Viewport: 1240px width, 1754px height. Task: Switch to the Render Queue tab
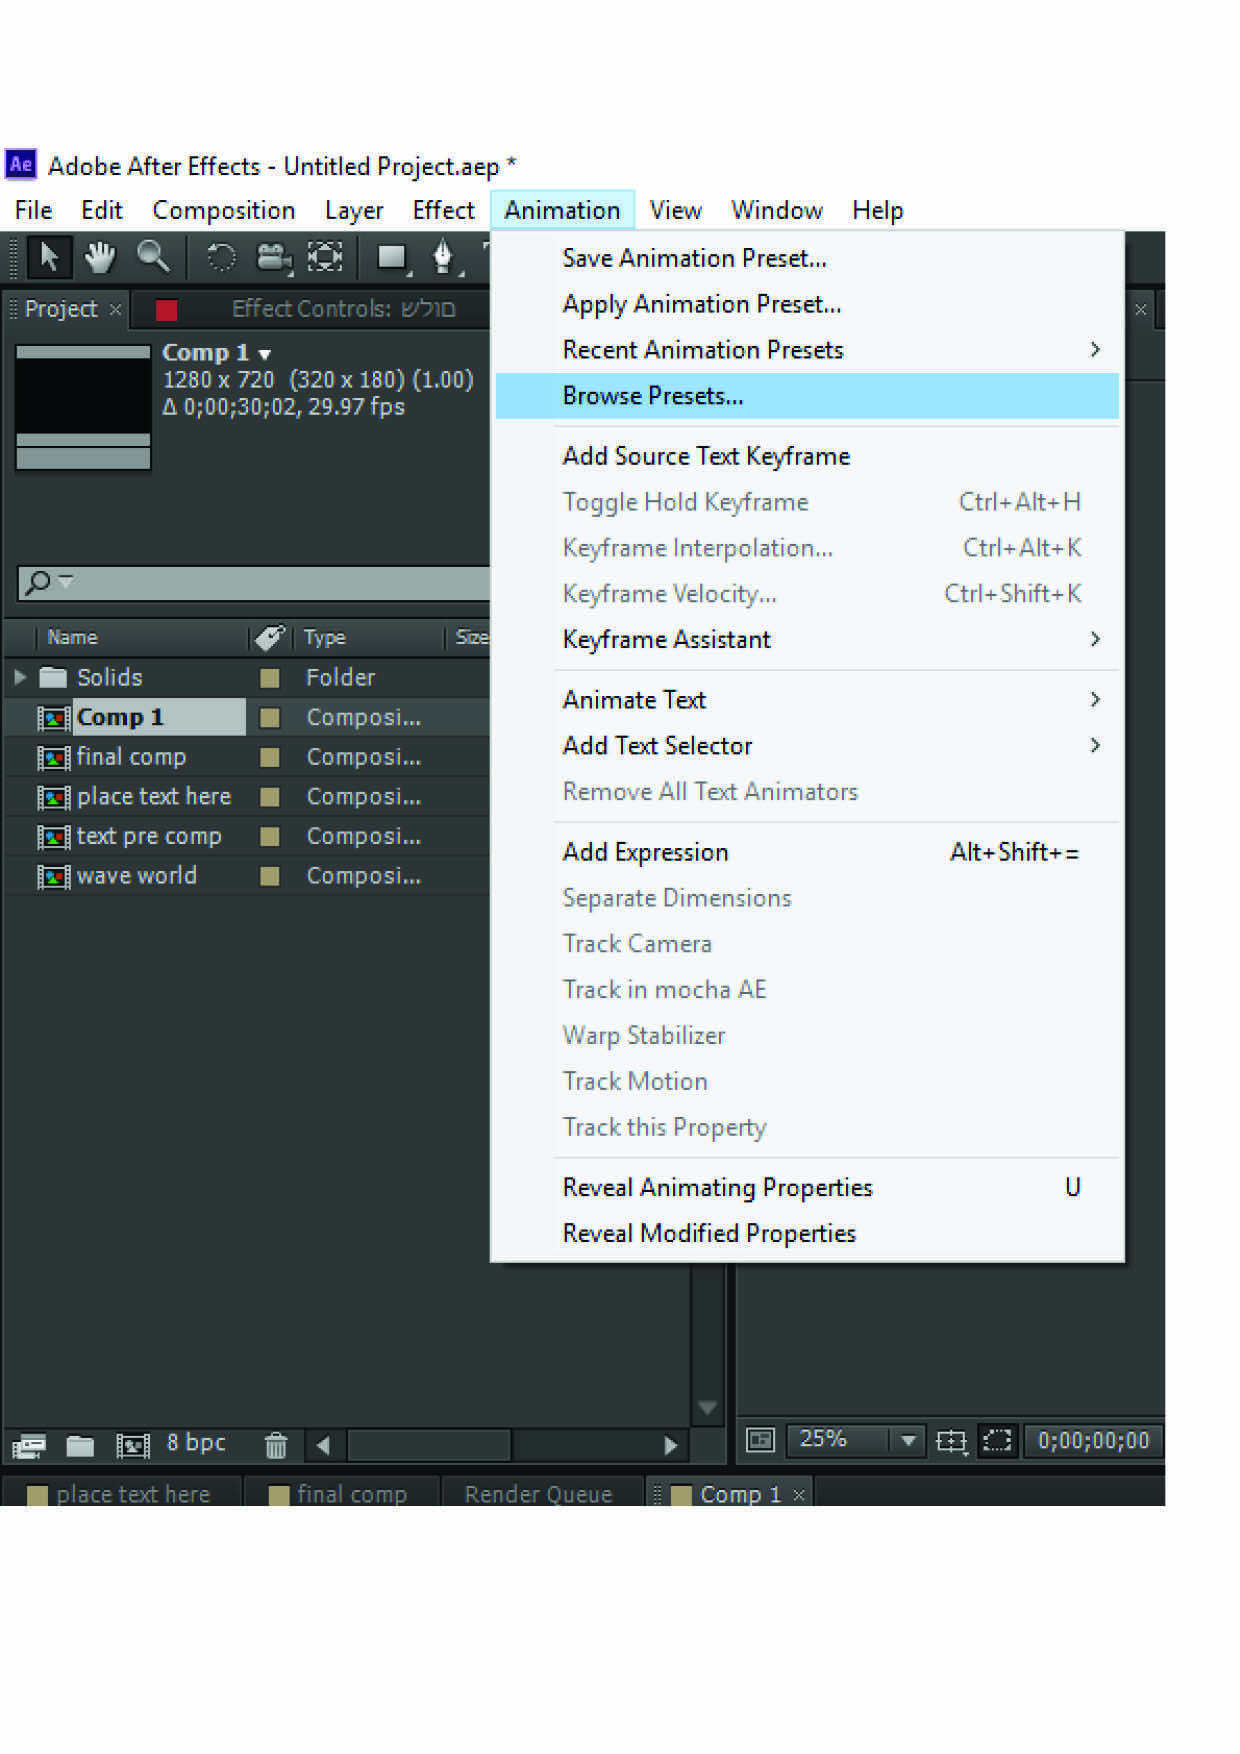[538, 1494]
